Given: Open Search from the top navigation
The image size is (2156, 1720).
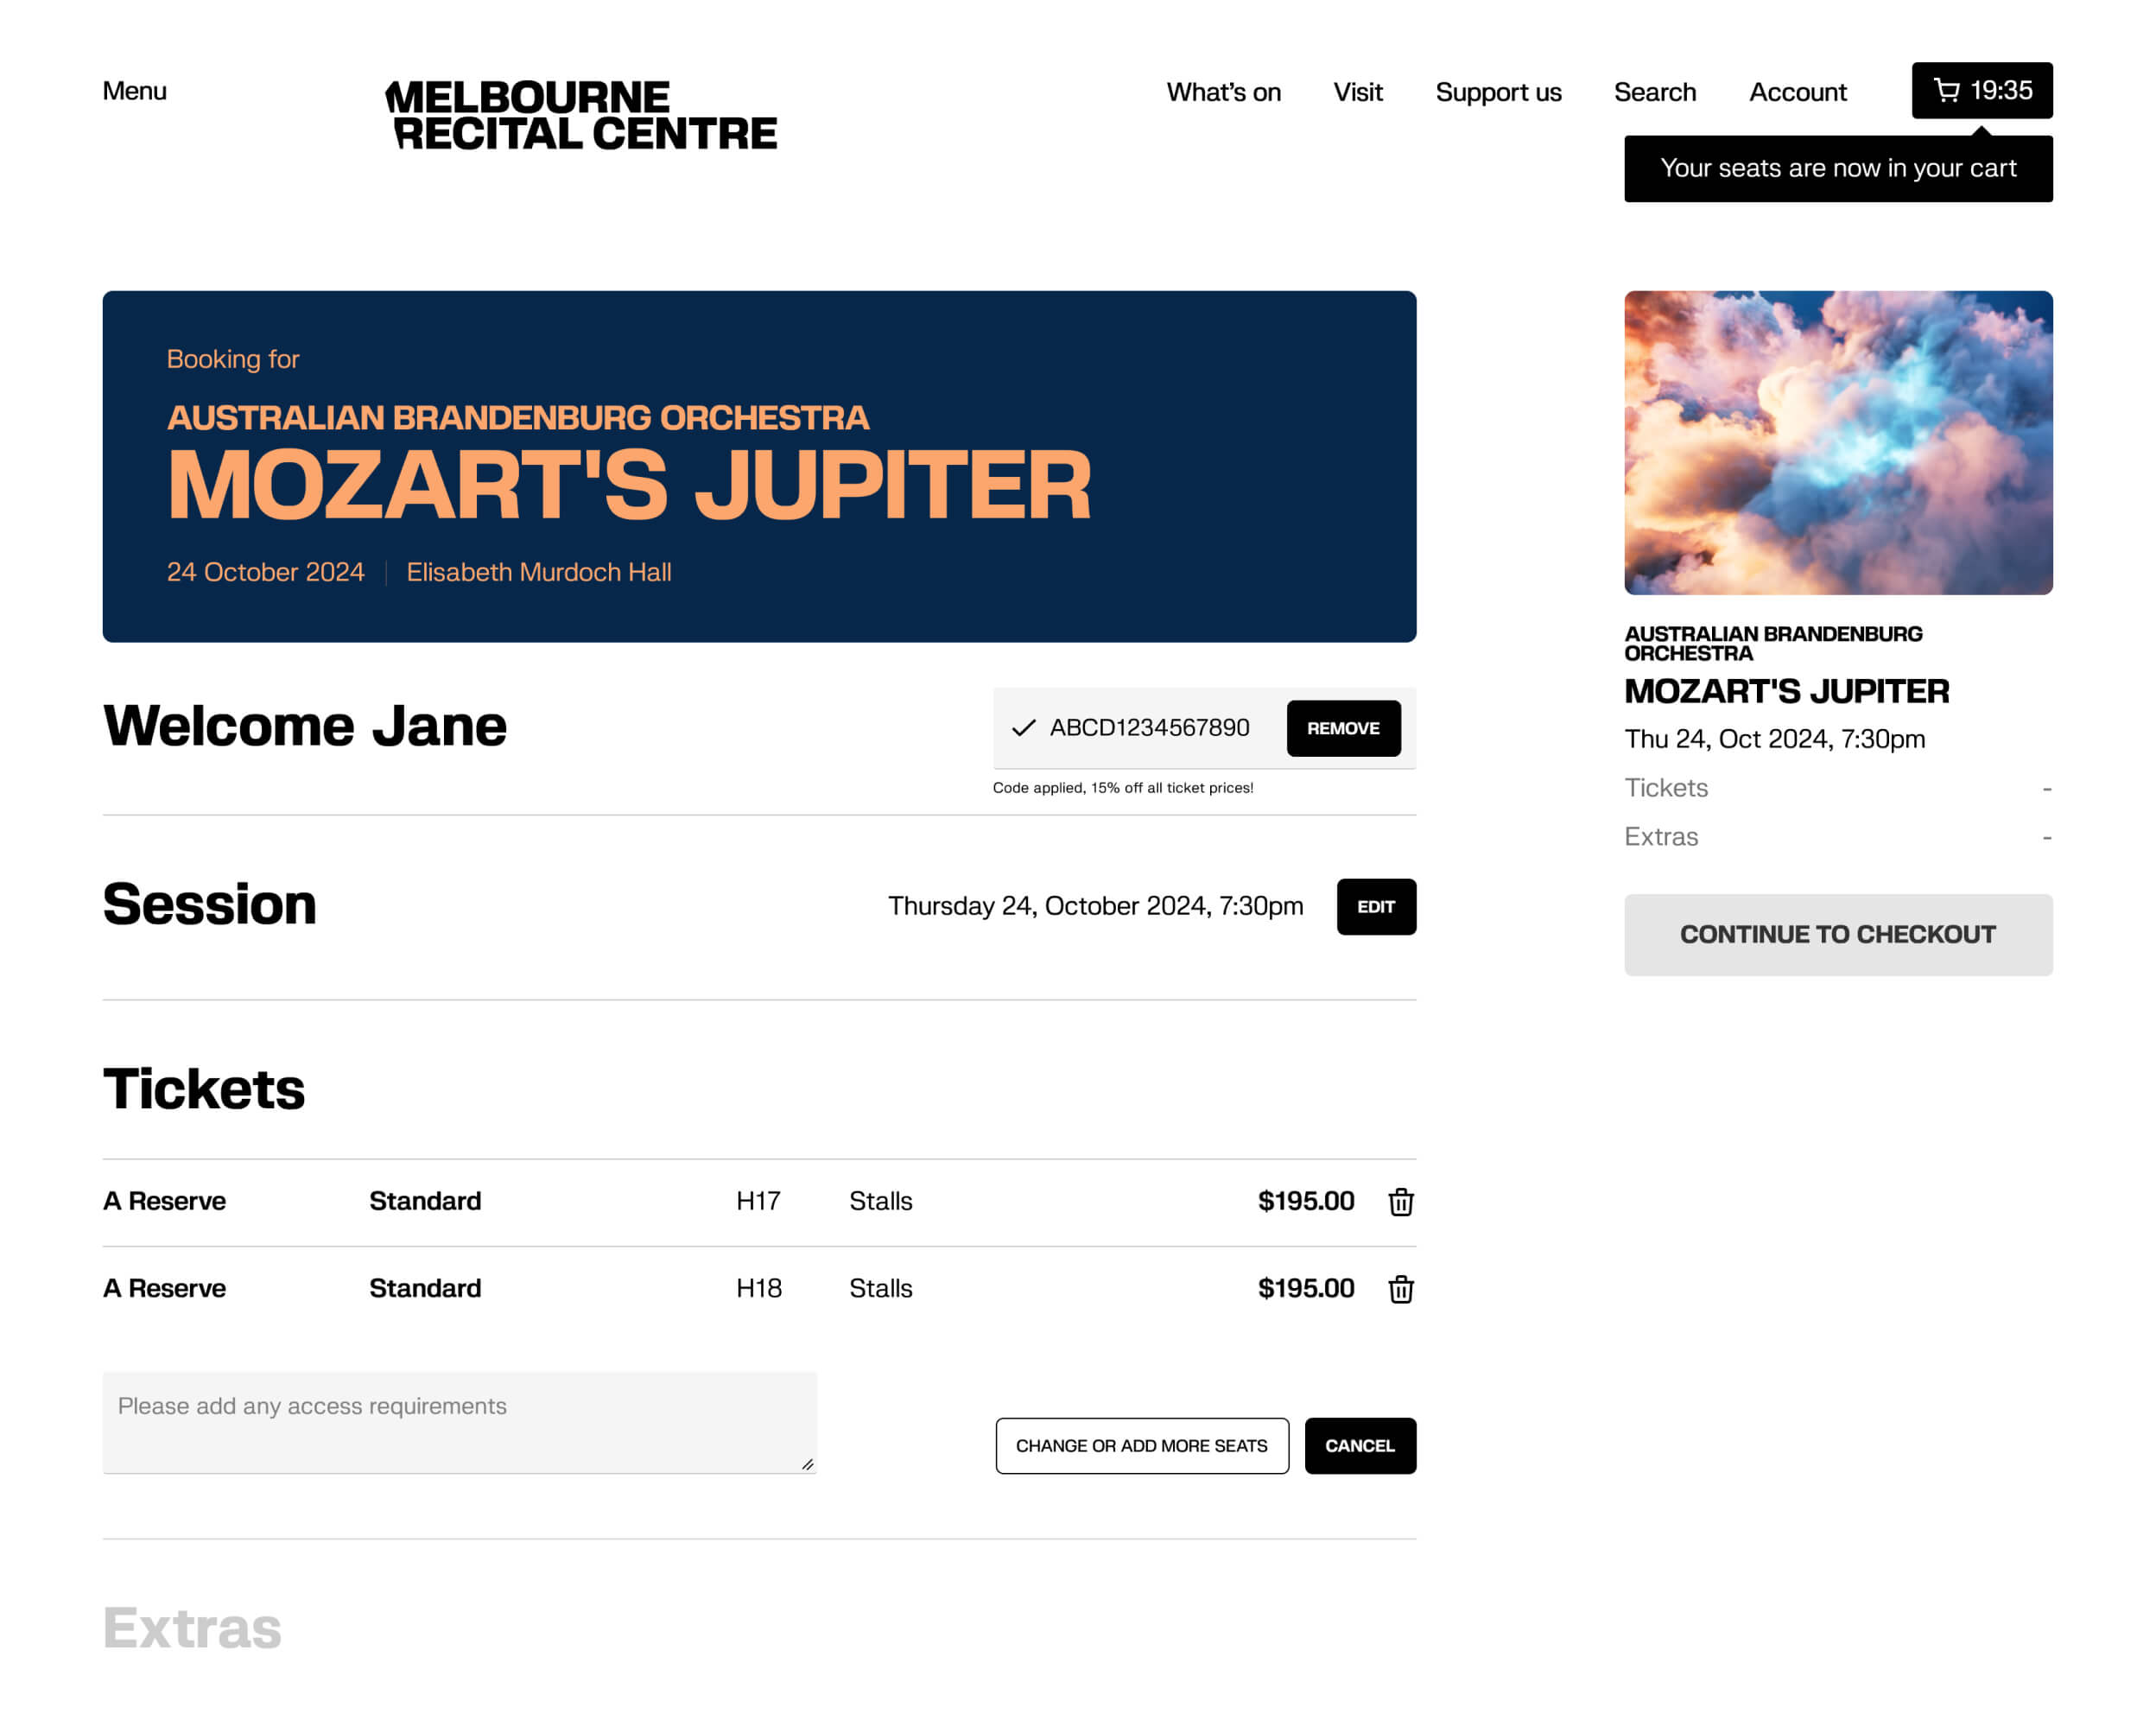Looking at the screenshot, I should pyautogui.click(x=1655, y=92).
